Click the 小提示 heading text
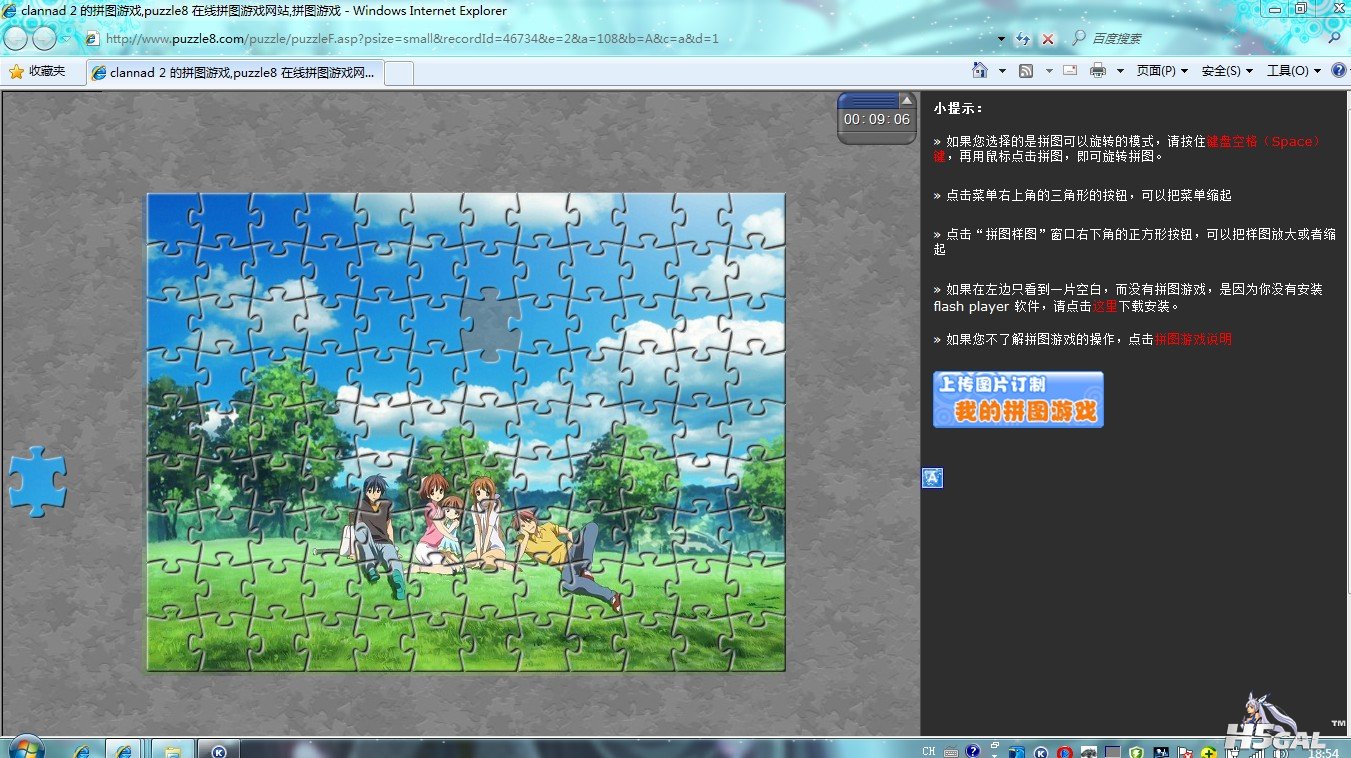The height and width of the screenshot is (758, 1351). (959, 108)
